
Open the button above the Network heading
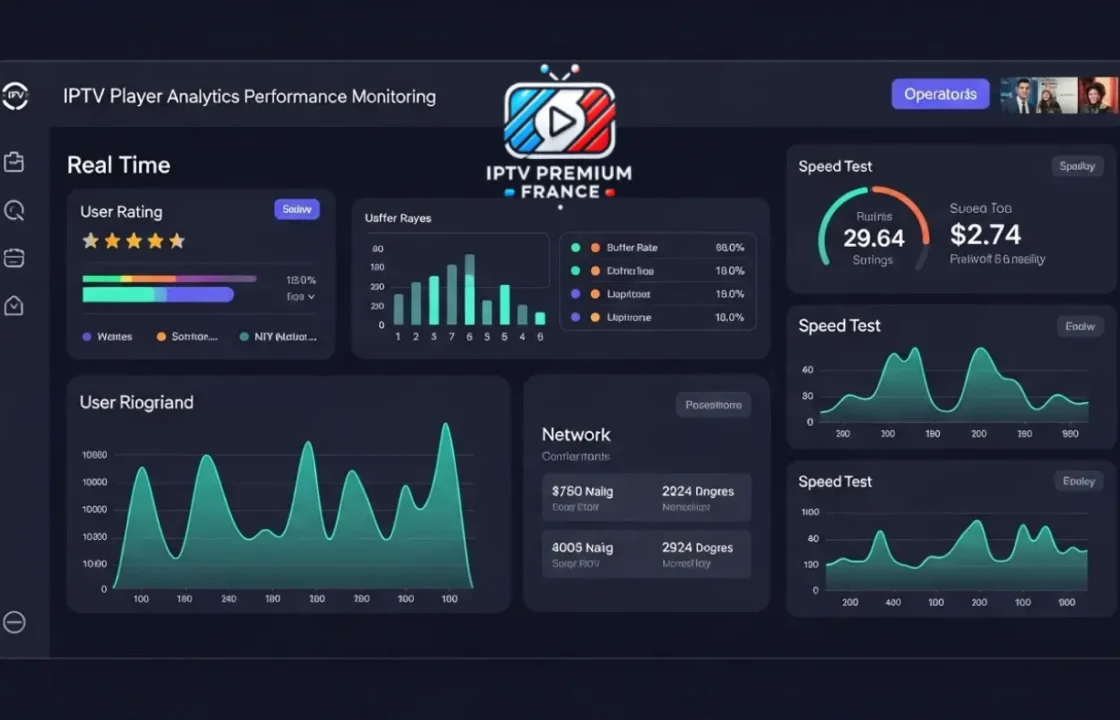(x=713, y=405)
